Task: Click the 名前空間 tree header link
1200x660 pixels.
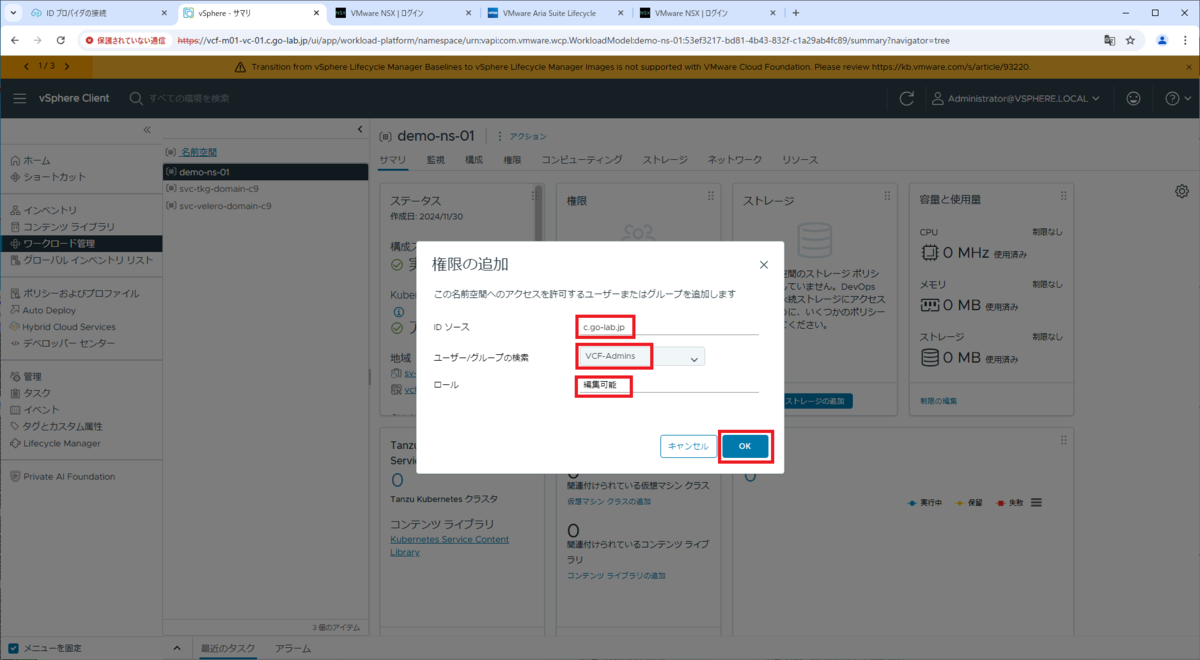Action: coord(198,151)
